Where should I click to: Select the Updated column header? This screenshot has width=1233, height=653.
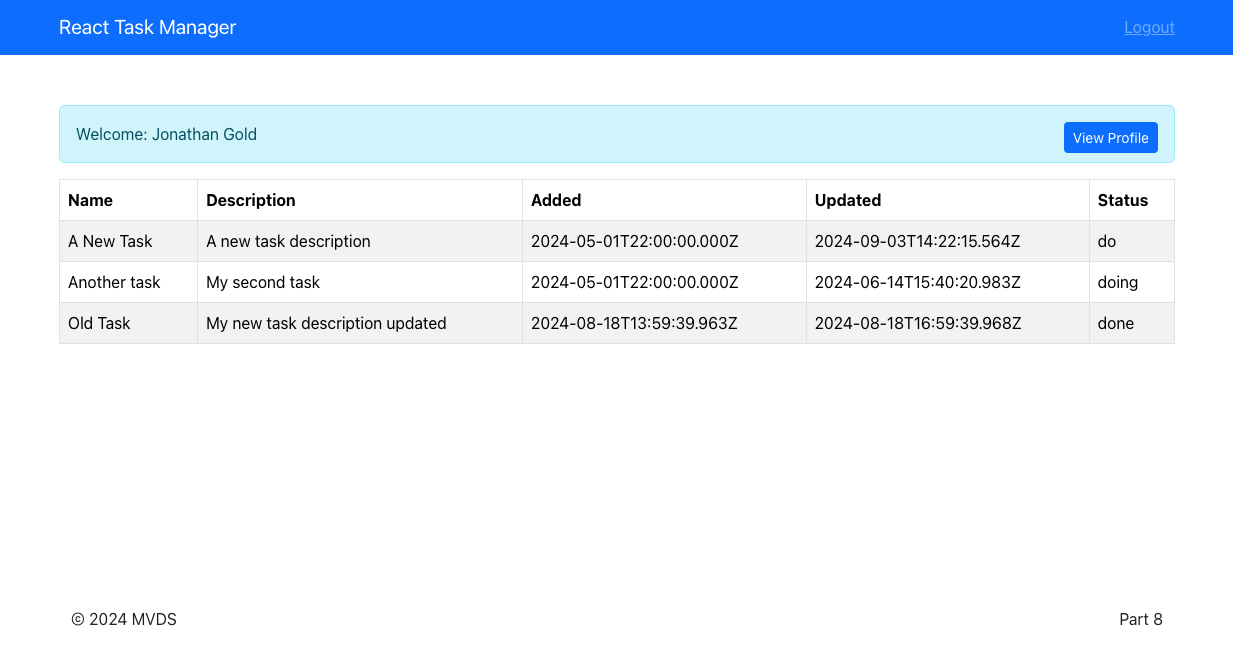(948, 200)
